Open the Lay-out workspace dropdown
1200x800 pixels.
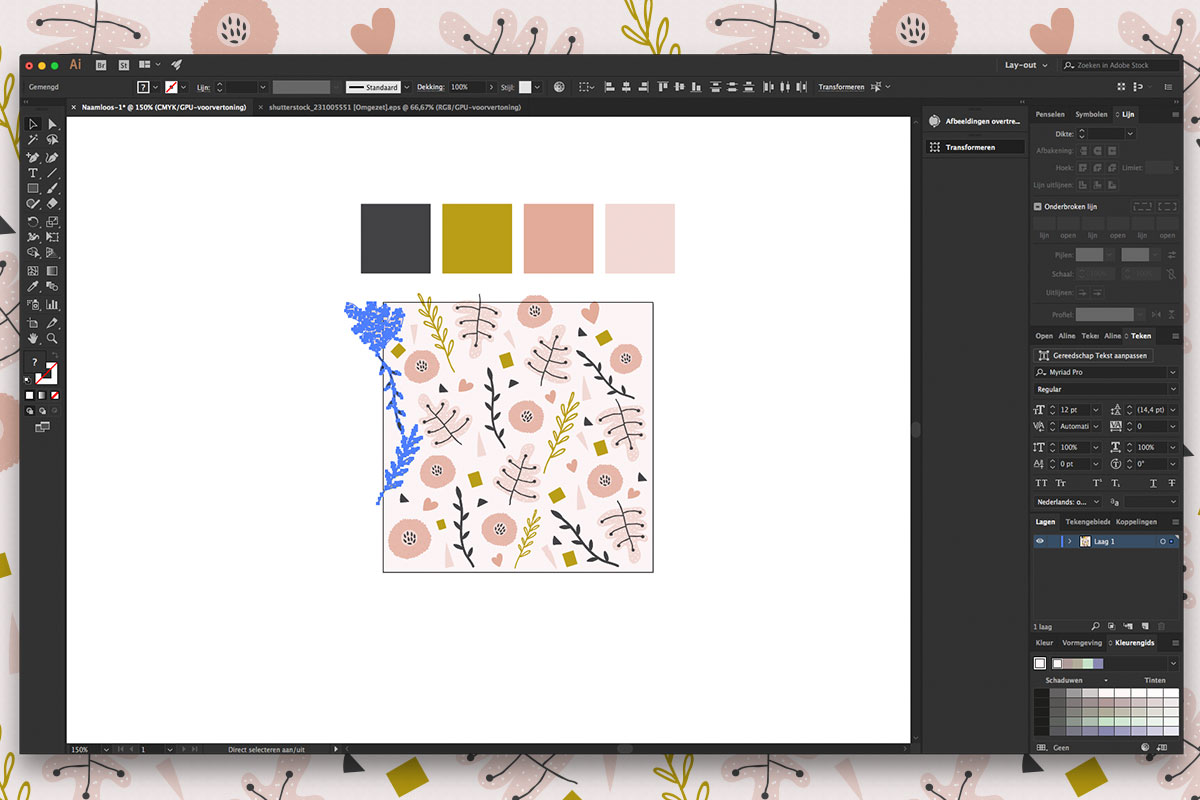click(x=1026, y=65)
